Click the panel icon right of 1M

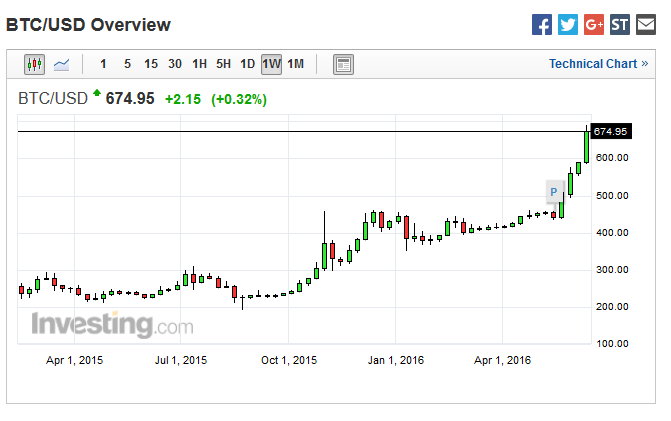click(343, 65)
